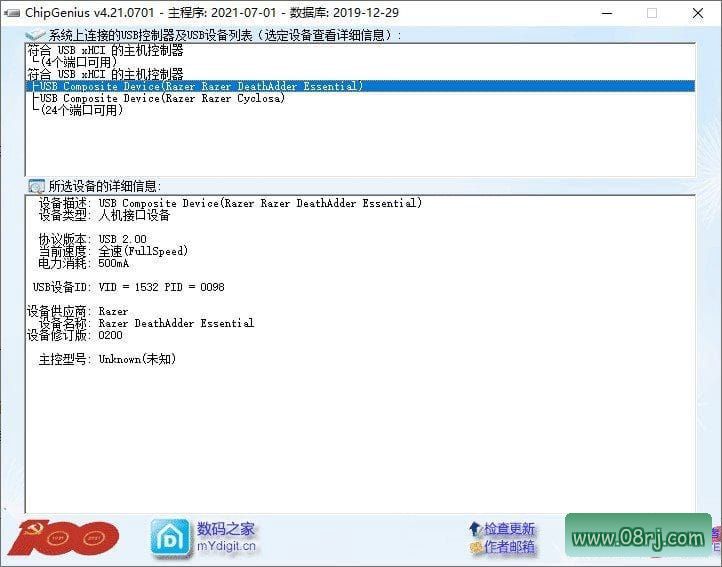This screenshot has width=722, height=567.
Task: Click the USB drive icon beside the device list heading
Action: 35,35
